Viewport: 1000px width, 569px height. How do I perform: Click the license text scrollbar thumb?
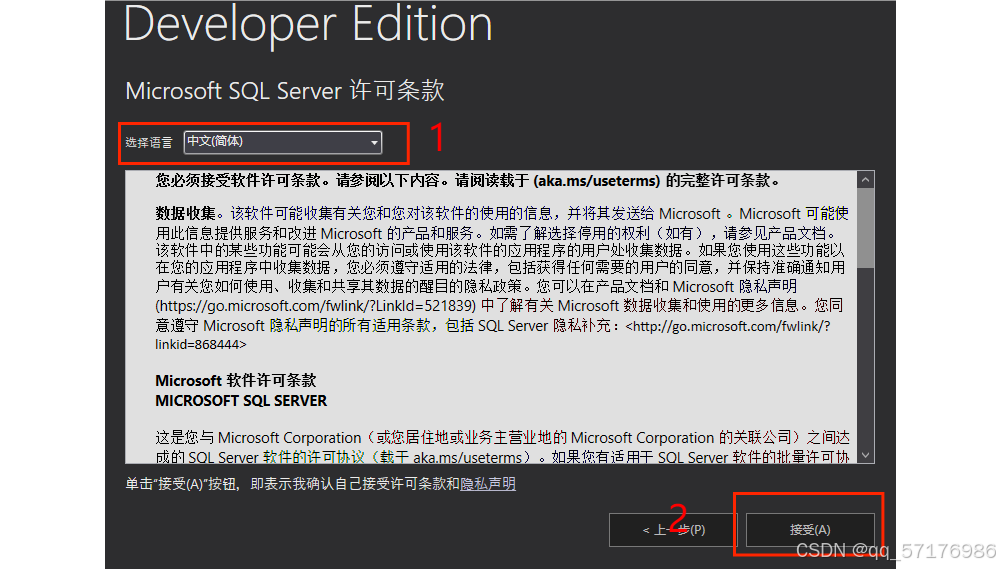pyautogui.click(x=865, y=228)
